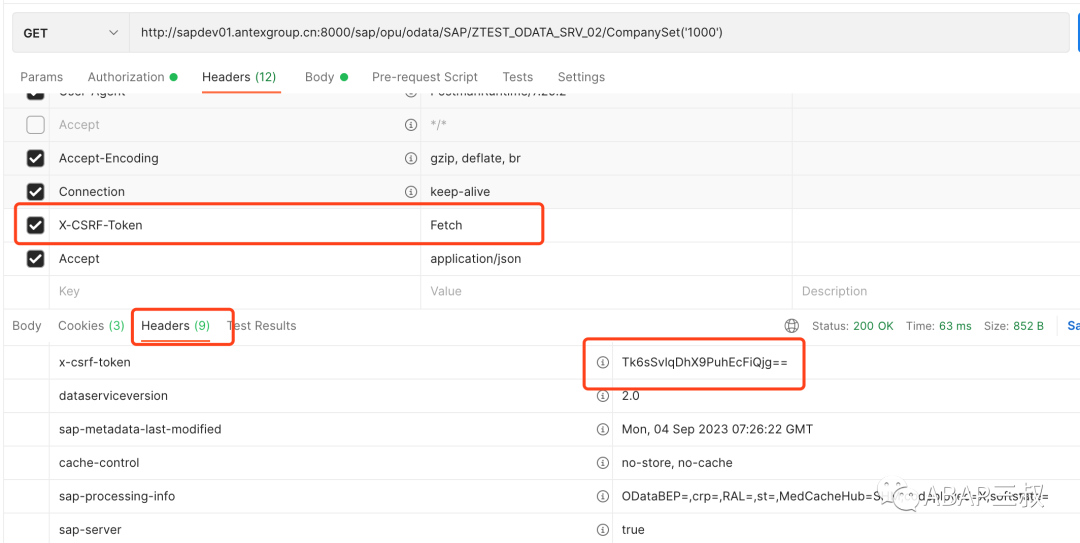The image size is (1080, 543).
Task: Open the GET method dropdown
Action: tap(71, 32)
